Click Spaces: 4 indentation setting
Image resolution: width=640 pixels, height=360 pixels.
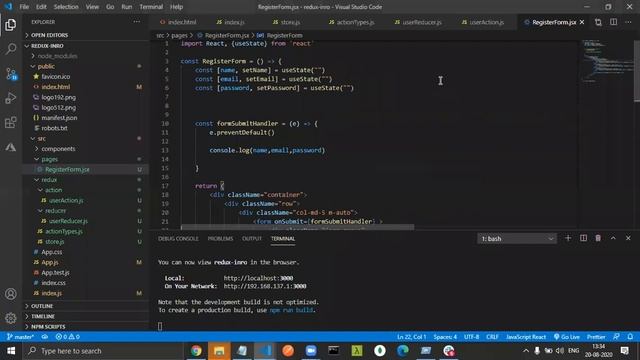[445, 337]
